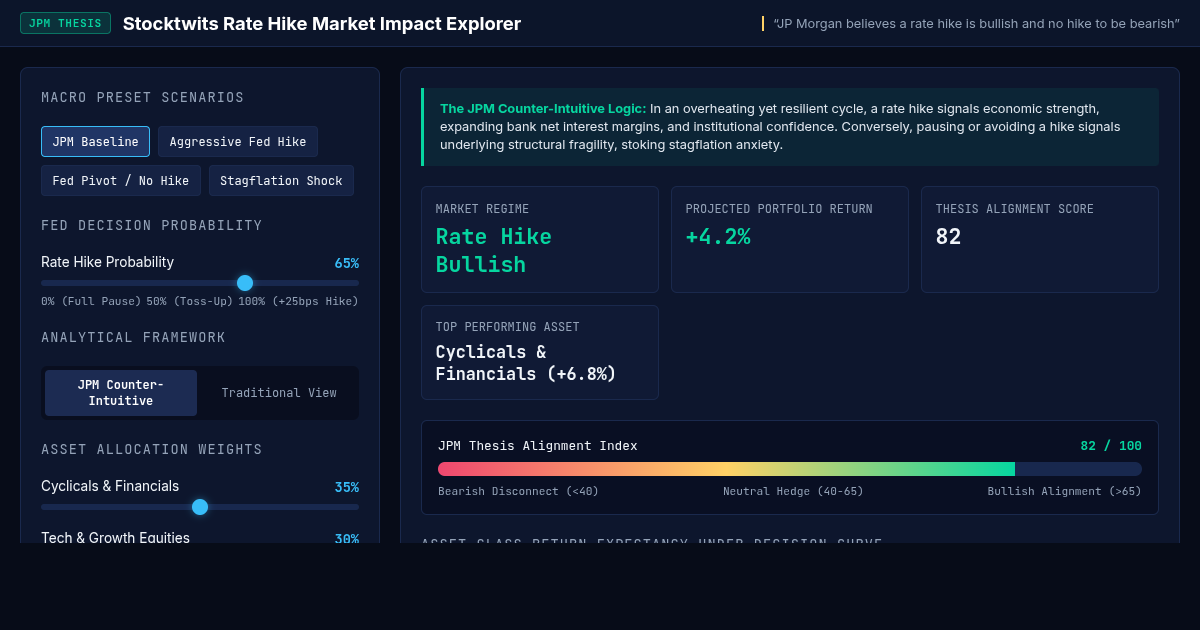
Task: Adjust the Cyclicals & Financials weight slider
Action: (x=200, y=507)
